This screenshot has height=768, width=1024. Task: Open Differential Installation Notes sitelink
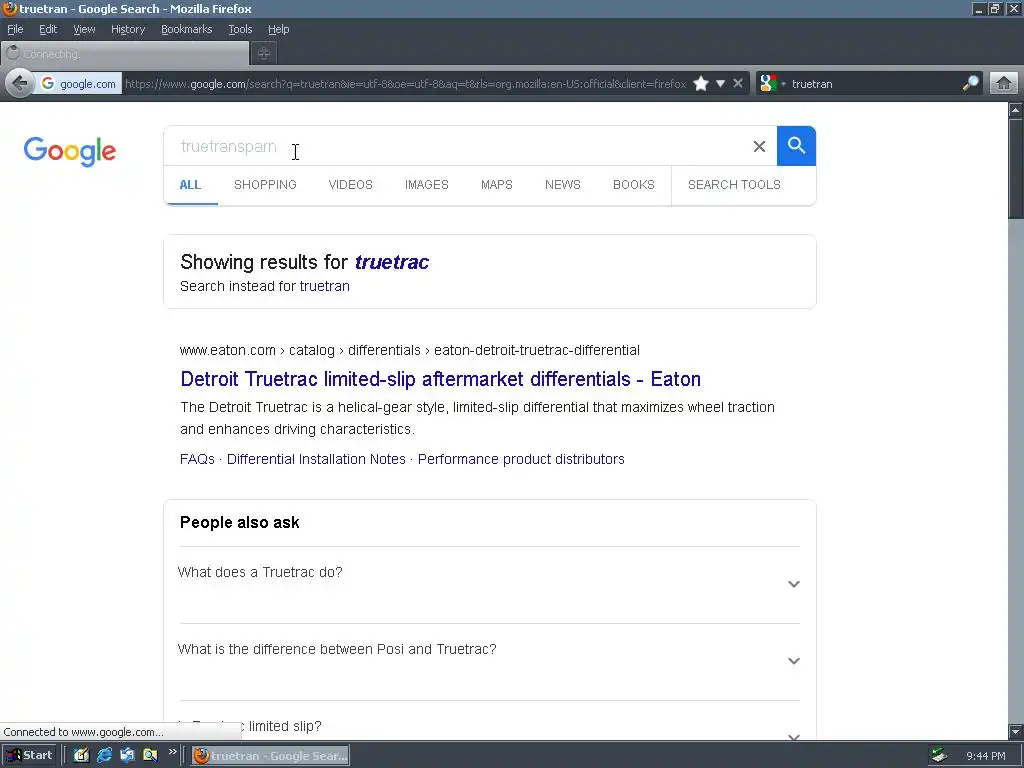pos(316,459)
